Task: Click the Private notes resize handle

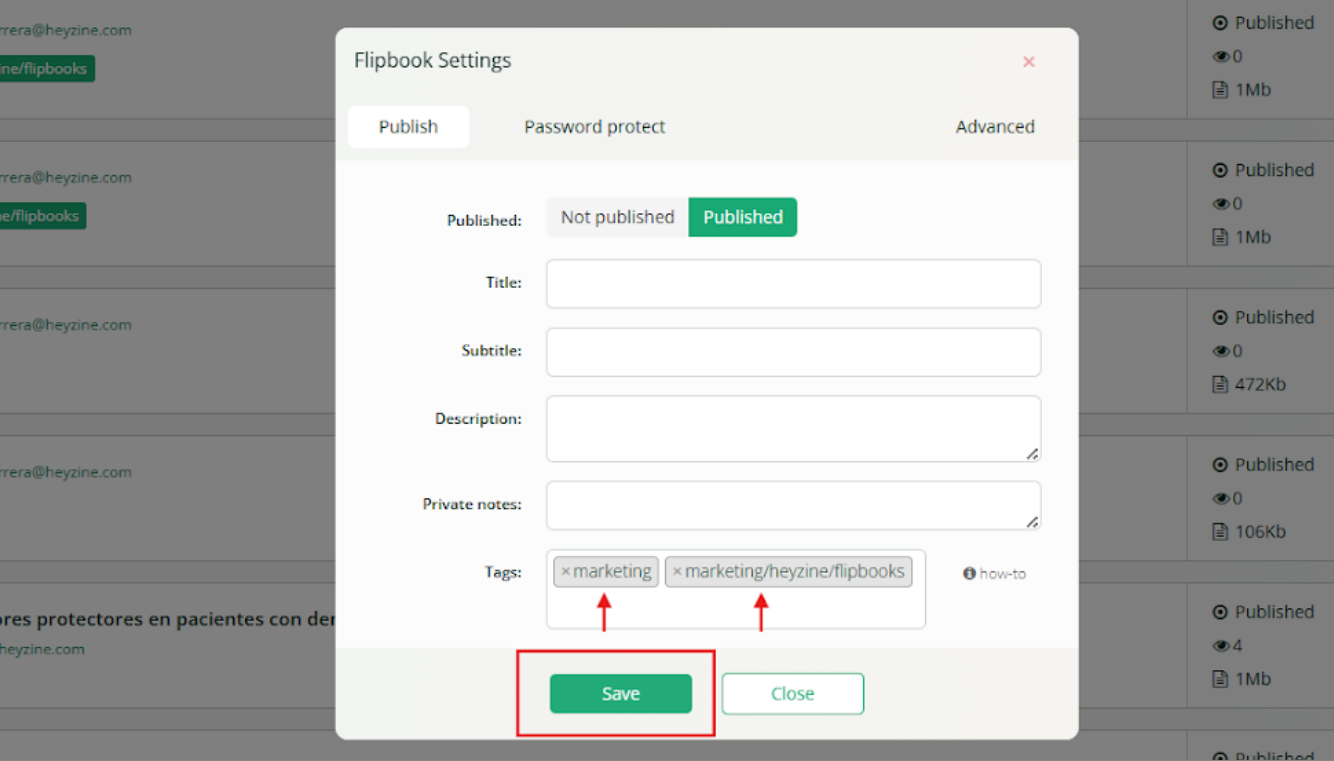Action: coord(1032,521)
